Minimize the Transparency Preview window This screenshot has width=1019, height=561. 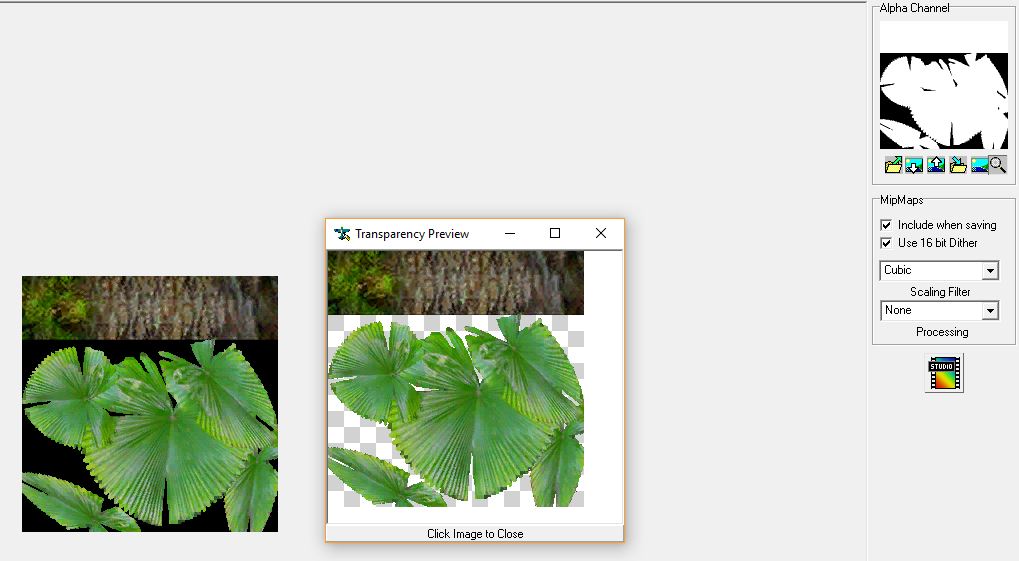[510, 234]
